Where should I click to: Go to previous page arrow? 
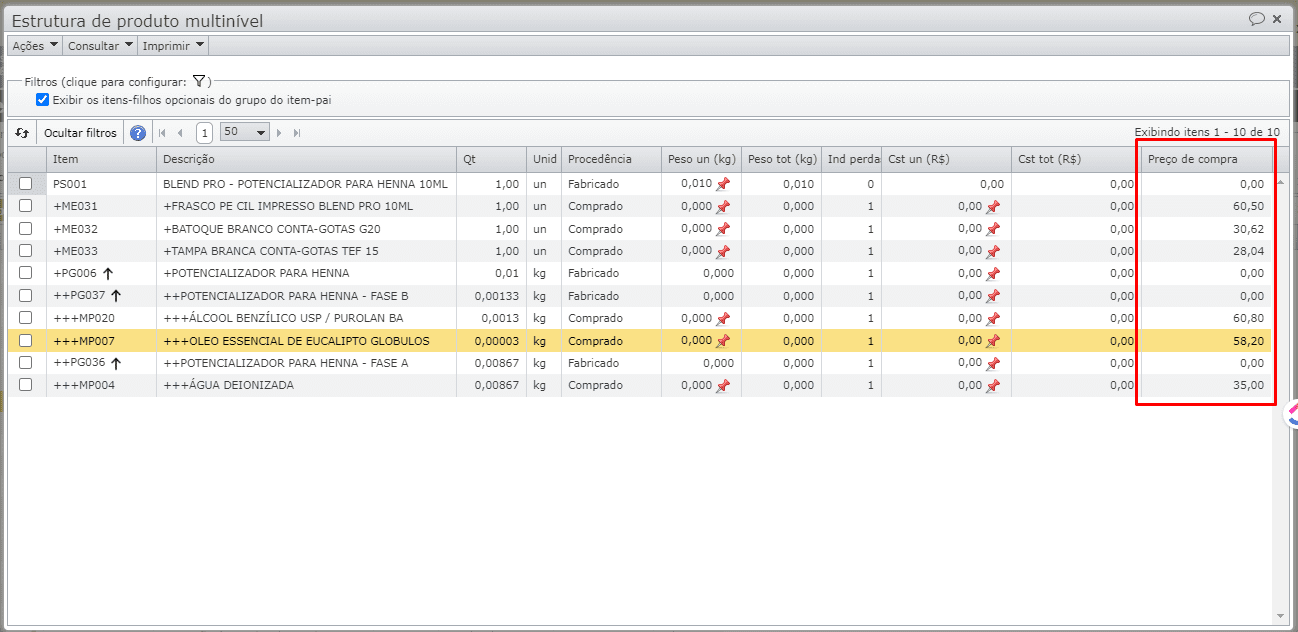[180, 133]
